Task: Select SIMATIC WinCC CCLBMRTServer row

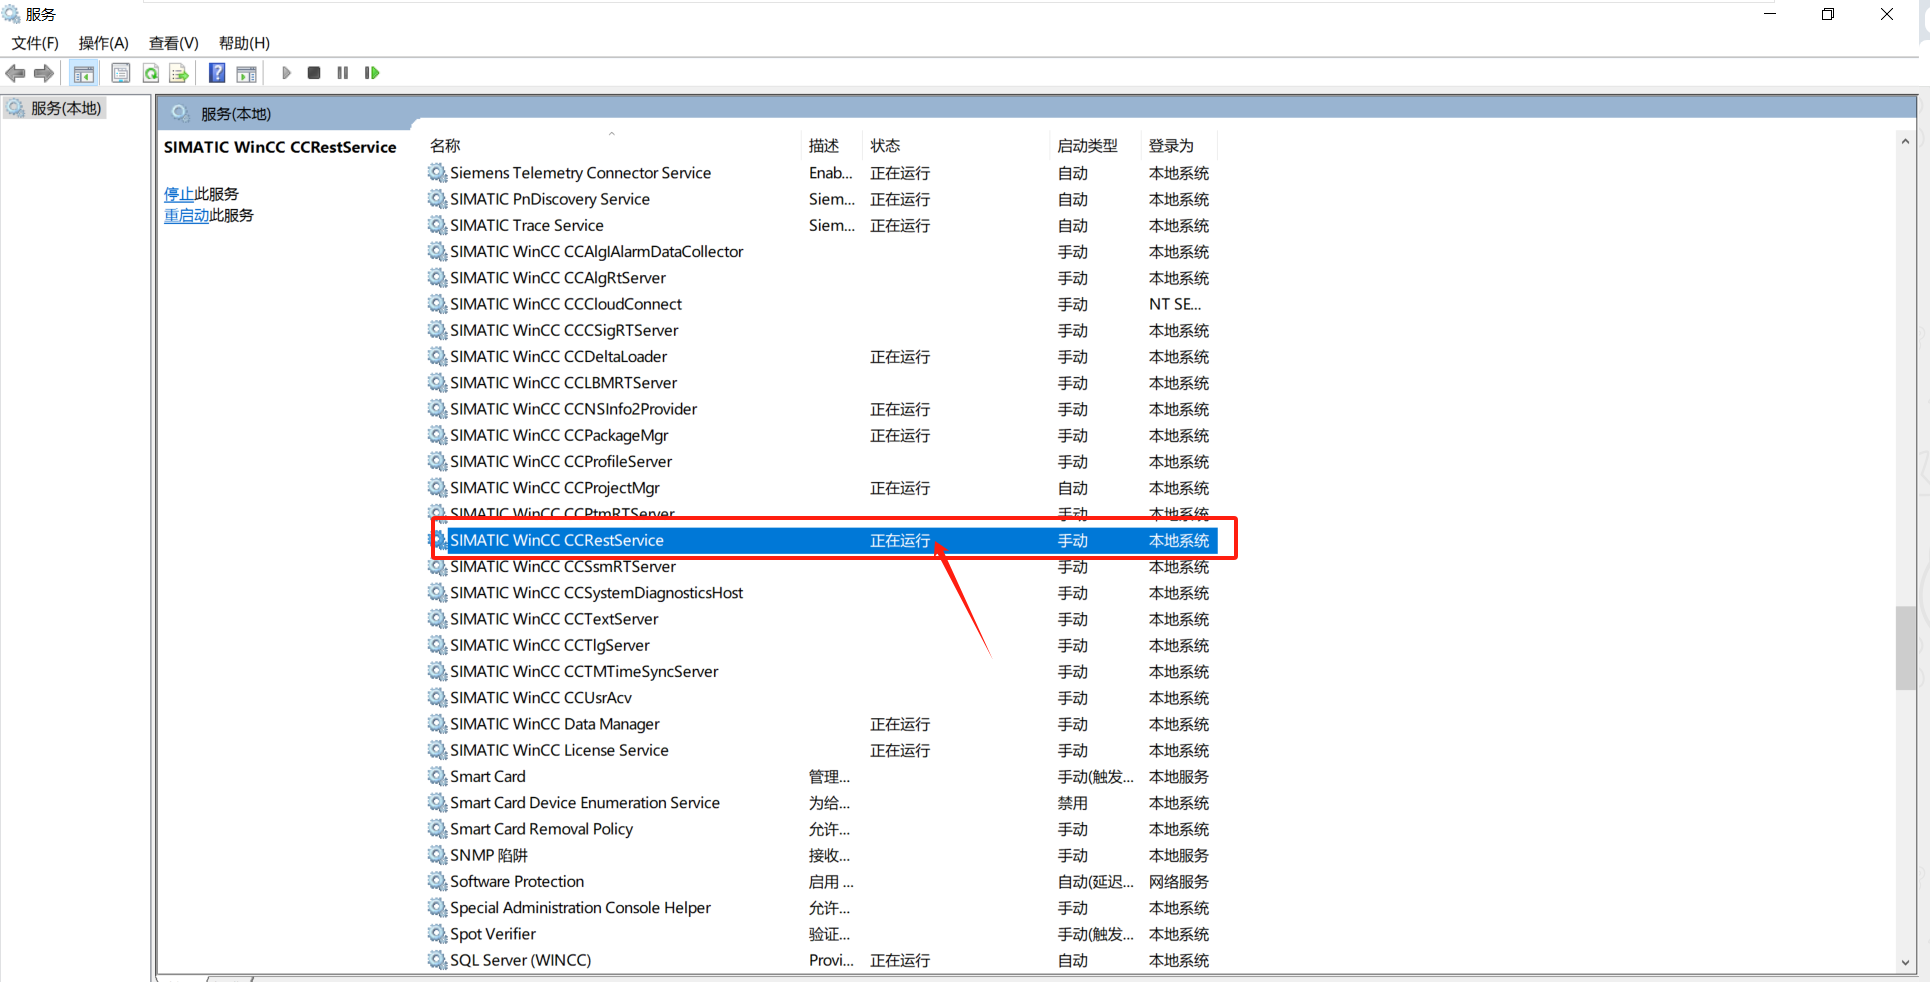Action: coord(821,383)
